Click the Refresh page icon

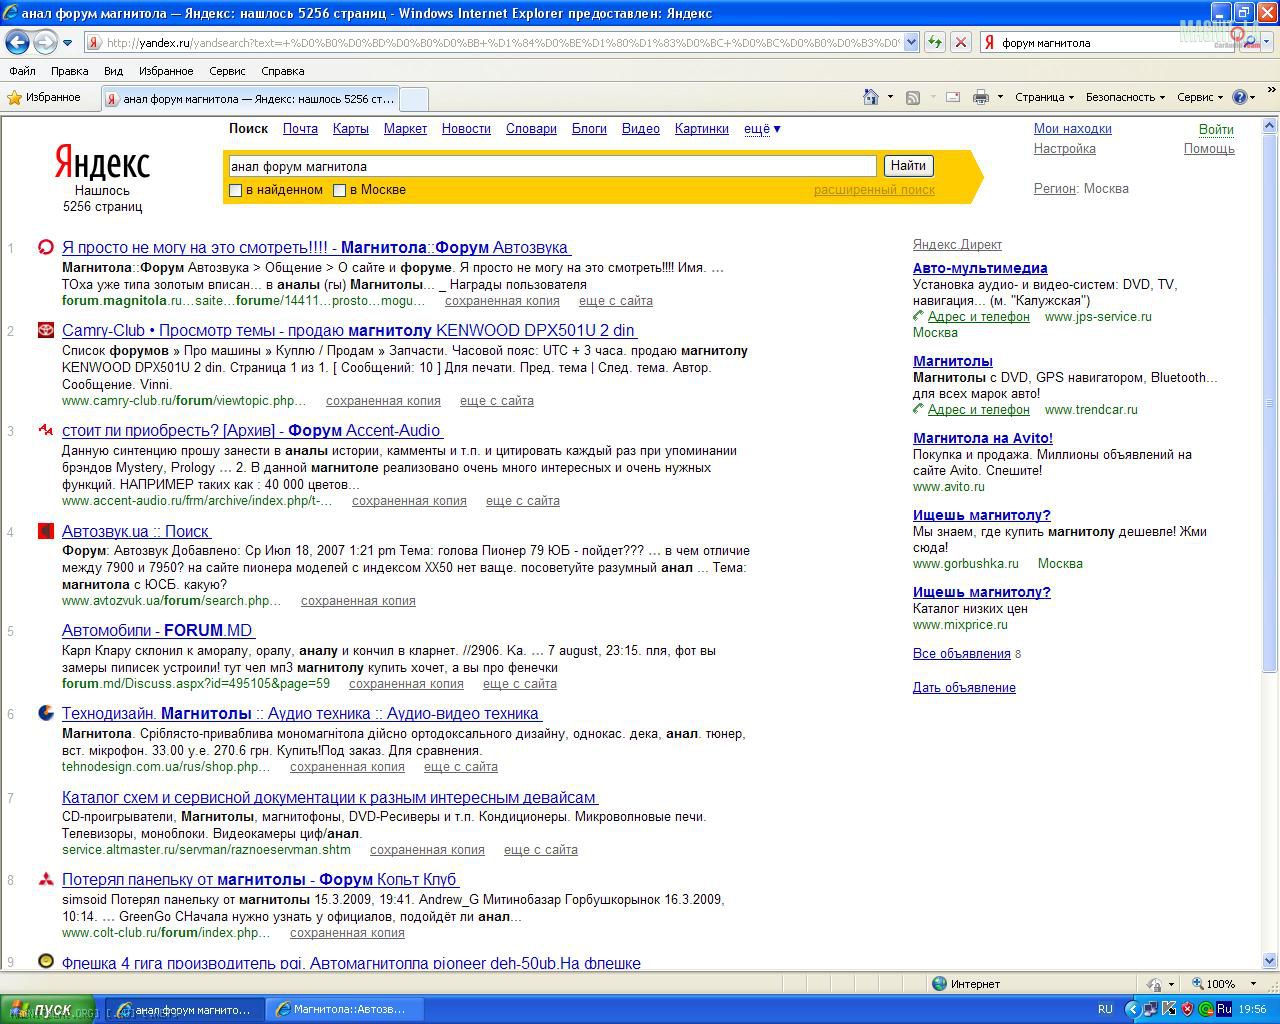934,42
